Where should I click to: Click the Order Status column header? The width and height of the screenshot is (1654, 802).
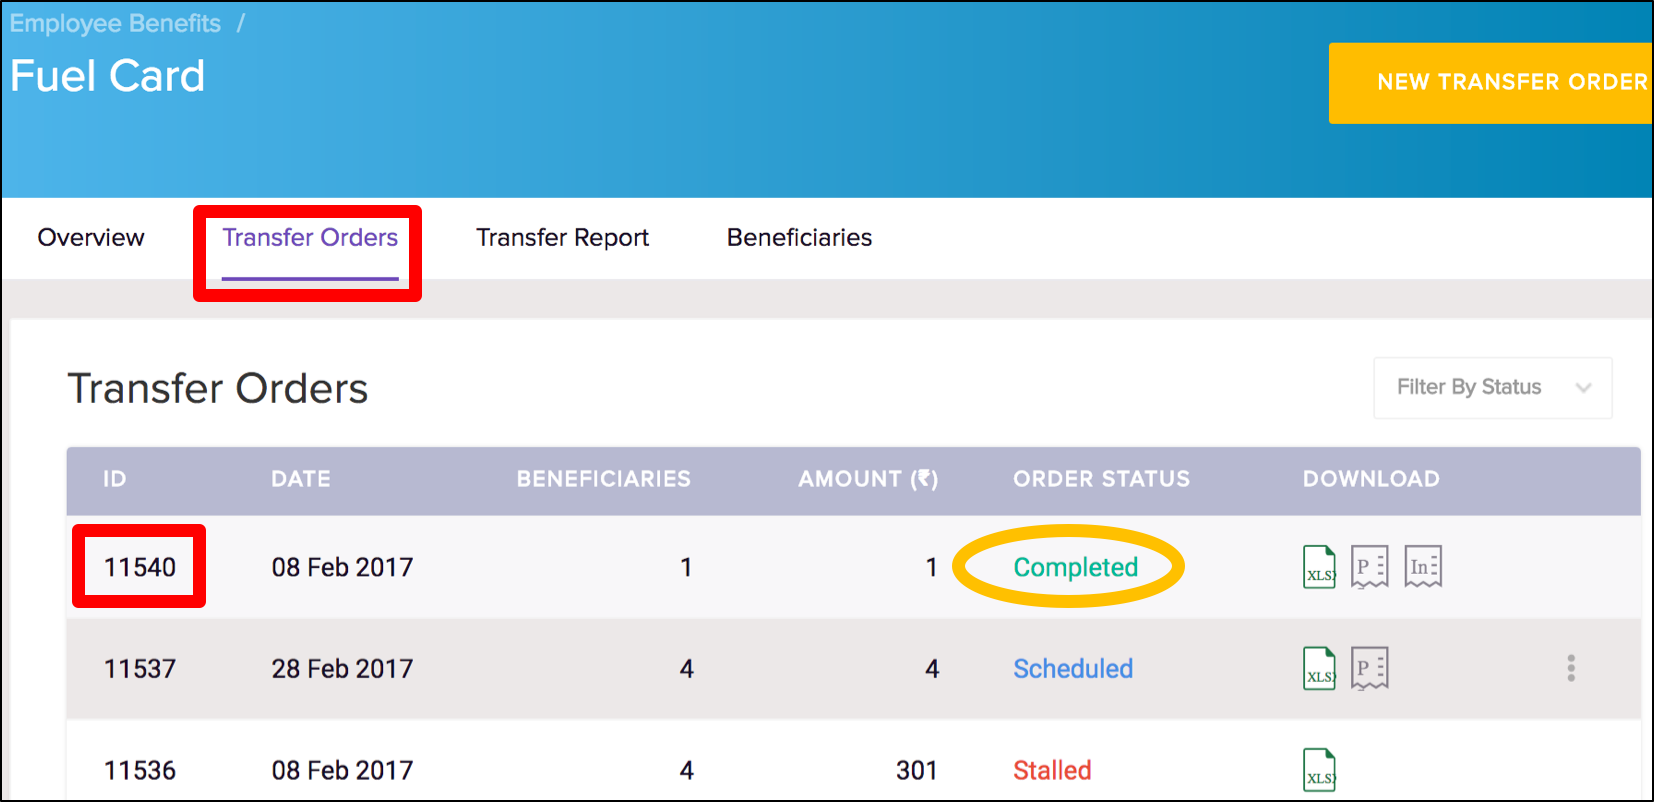click(1101, 479)
